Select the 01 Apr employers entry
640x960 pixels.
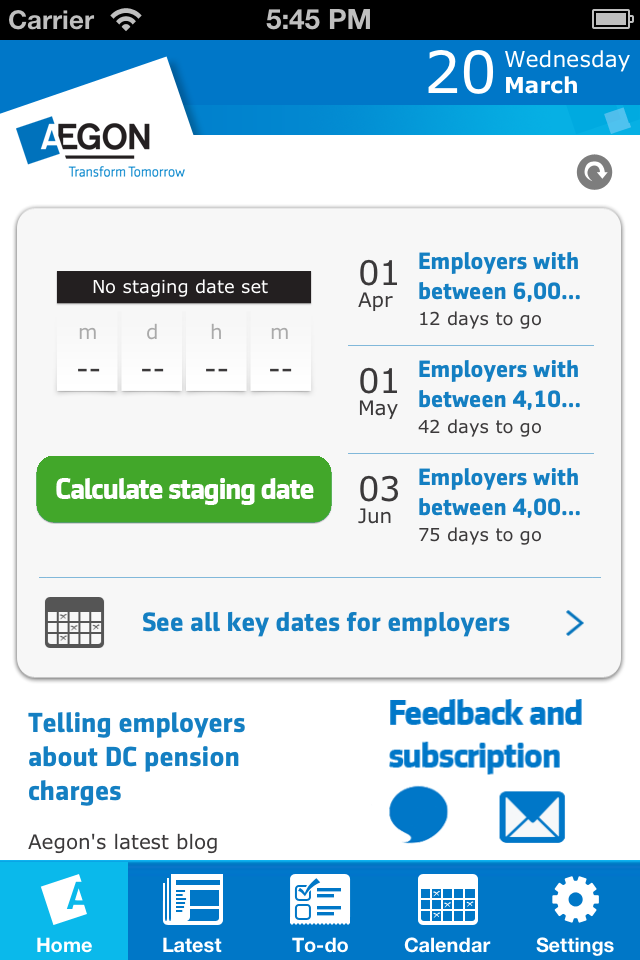point(470,290)
